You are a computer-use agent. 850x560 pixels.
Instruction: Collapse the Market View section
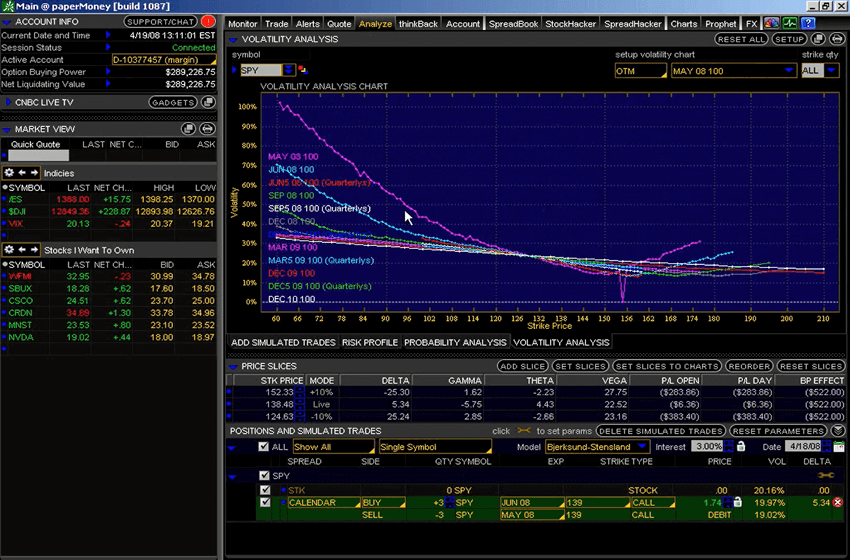(x=7, y=130)
